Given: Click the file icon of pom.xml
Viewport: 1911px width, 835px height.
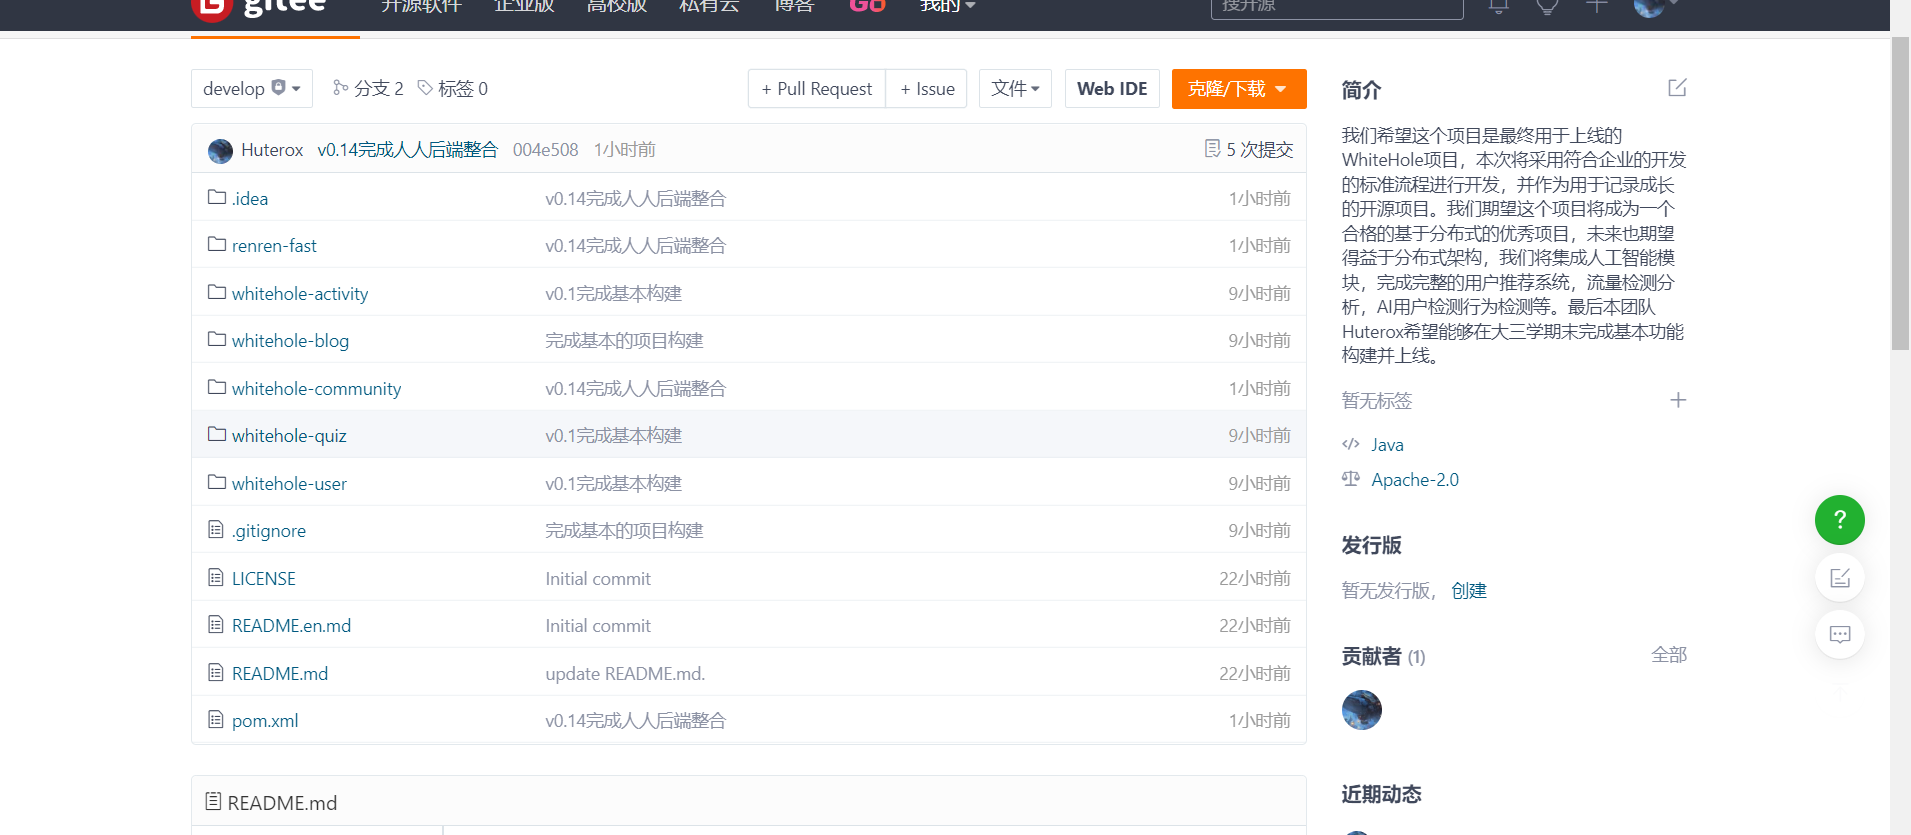Looking at the screenshot, I should pos(216,719).
